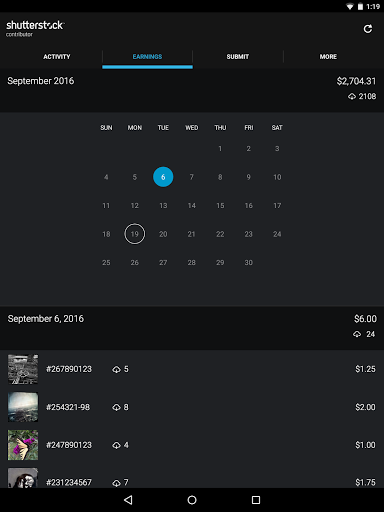The height and width of the screenshot is (512, 384).
Task: Select the Earnings tab
Action: [147, 57]
